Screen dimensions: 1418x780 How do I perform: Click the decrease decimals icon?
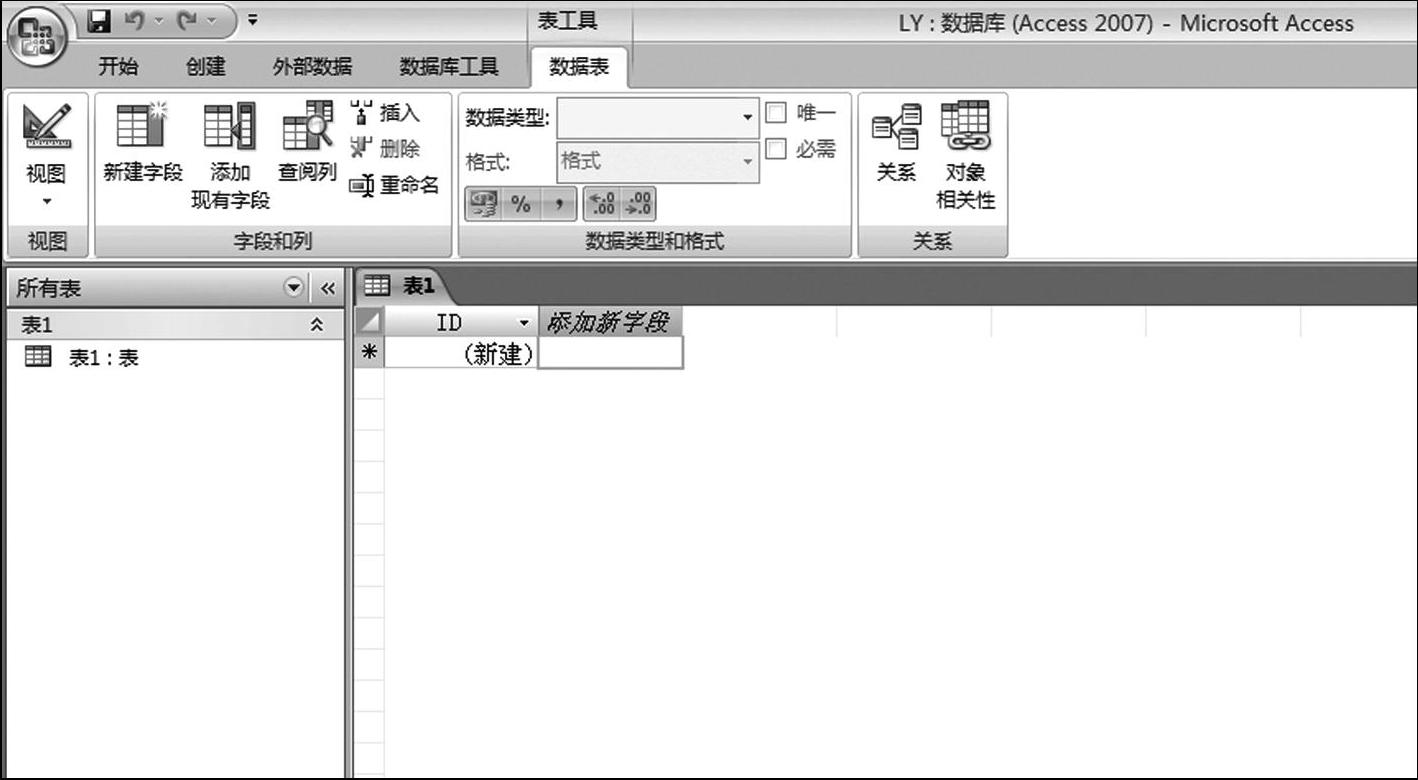coord(638,205)
